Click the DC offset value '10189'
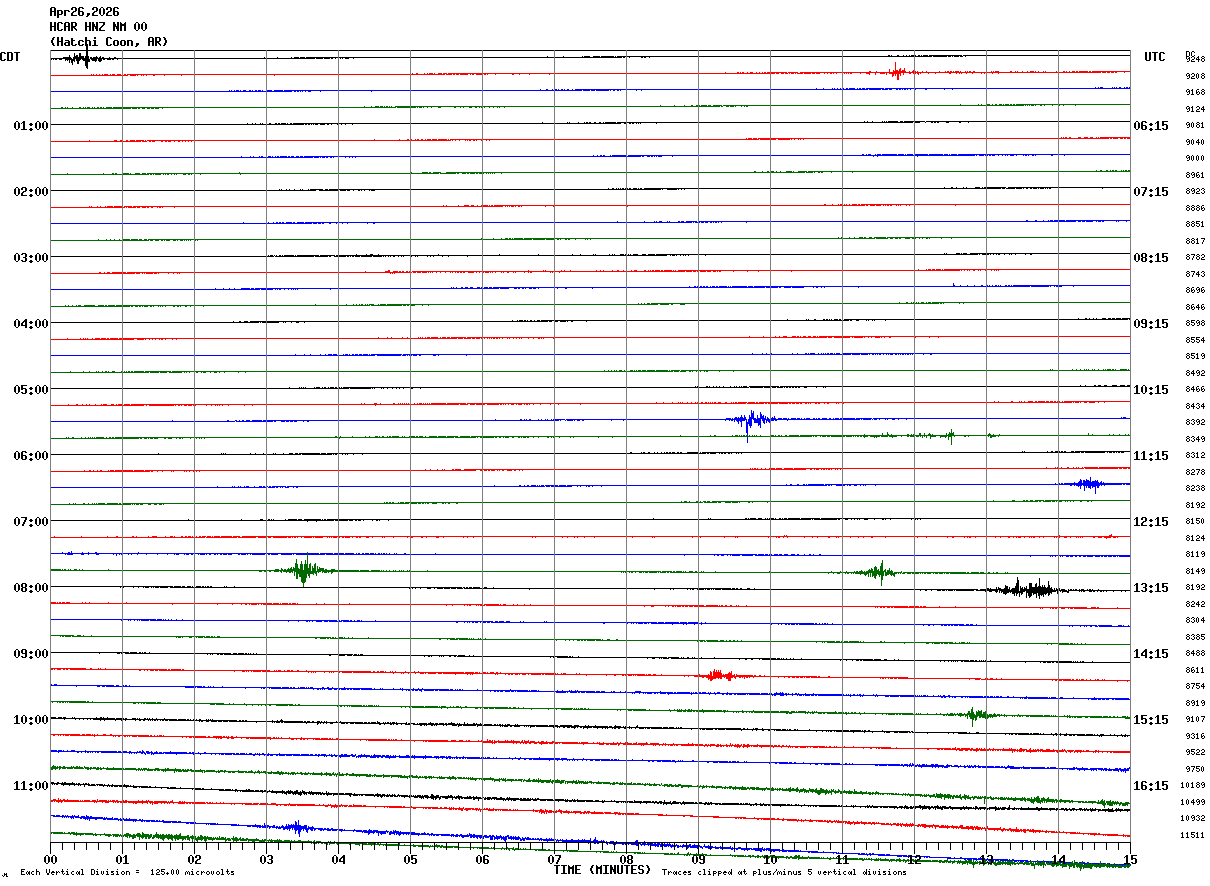This screenshot has width=1210, height=886. click(1193, 785)
